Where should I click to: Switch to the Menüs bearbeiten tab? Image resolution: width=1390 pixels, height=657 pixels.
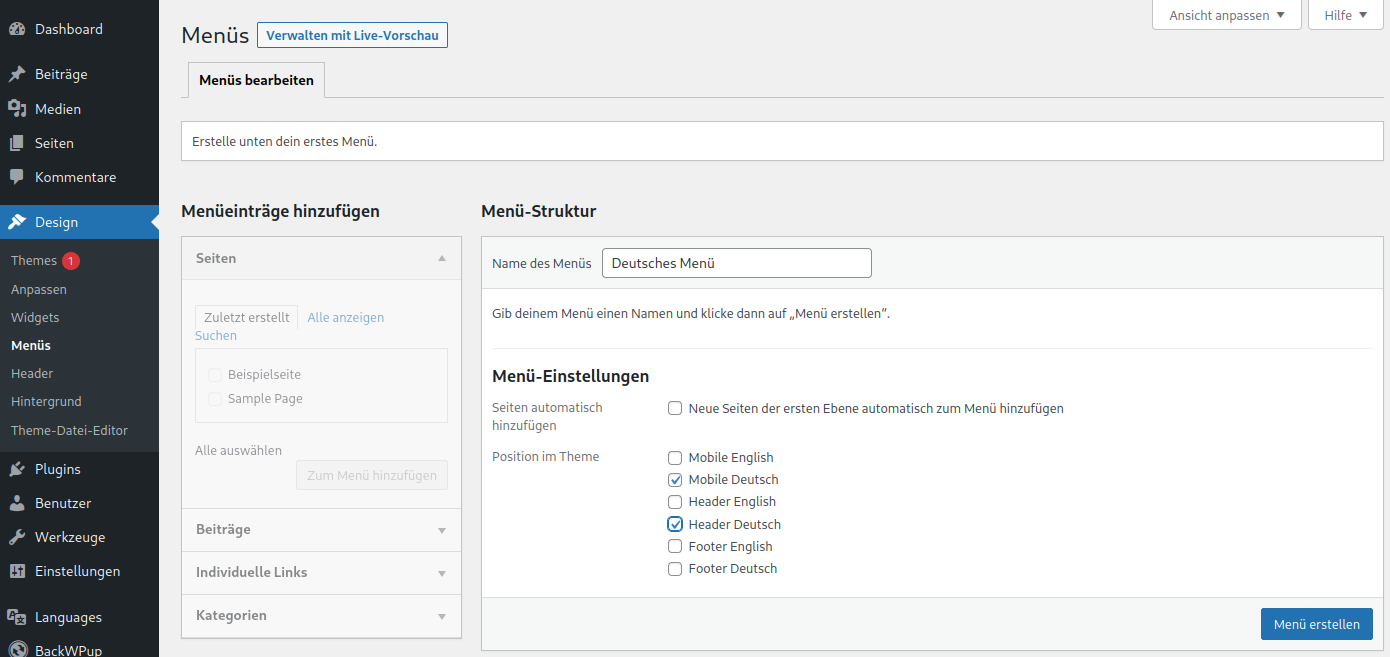[x=256, y=80]
